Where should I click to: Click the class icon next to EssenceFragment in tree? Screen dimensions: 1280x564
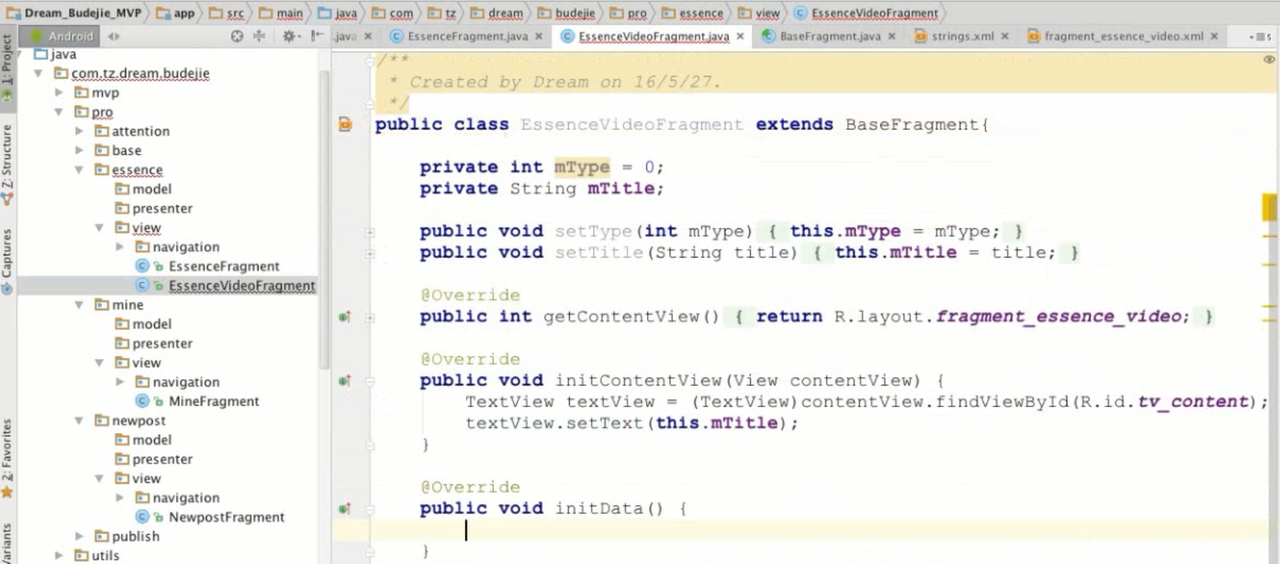tap(142, 266)
